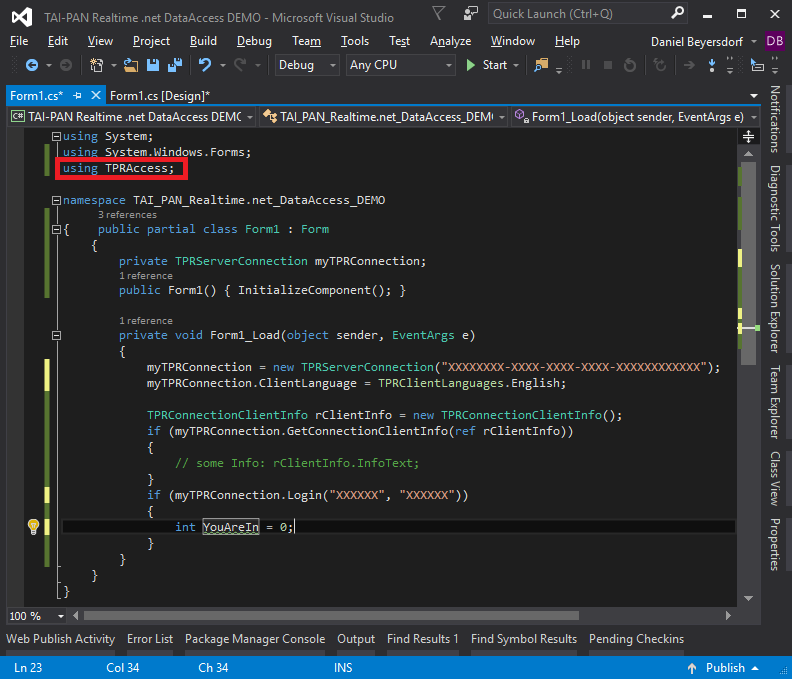Click the '3 references' CodeLens link
The image size is (792, 679).
(127, 215)
